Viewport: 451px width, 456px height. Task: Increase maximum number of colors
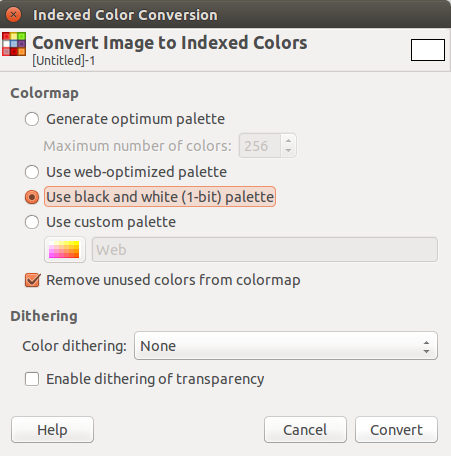pyautogui.click(x=288, y=140)
